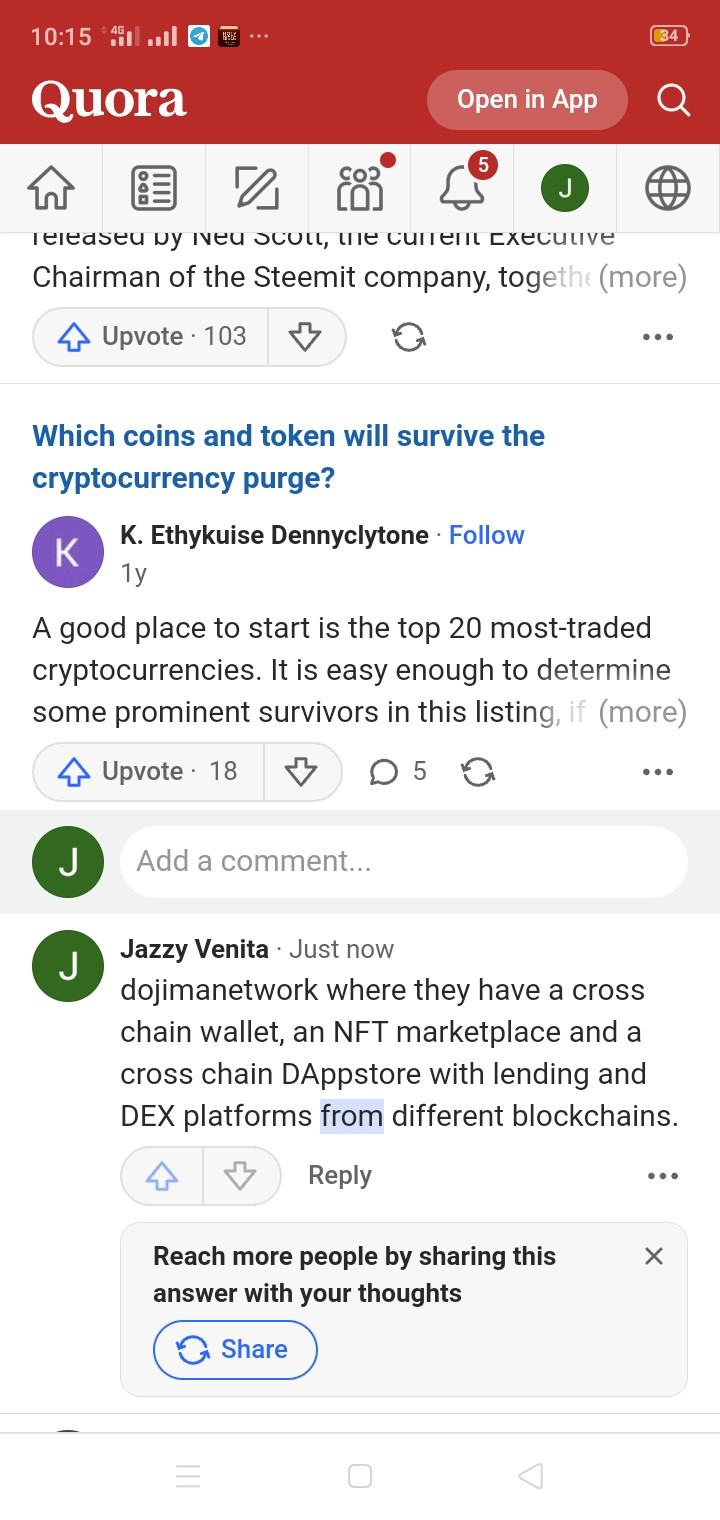This screenshot has width=720, height=1520.
Task: Open the three-dot menu on Jazzy Venita's comment
Action: click(x=663, y=1176)
